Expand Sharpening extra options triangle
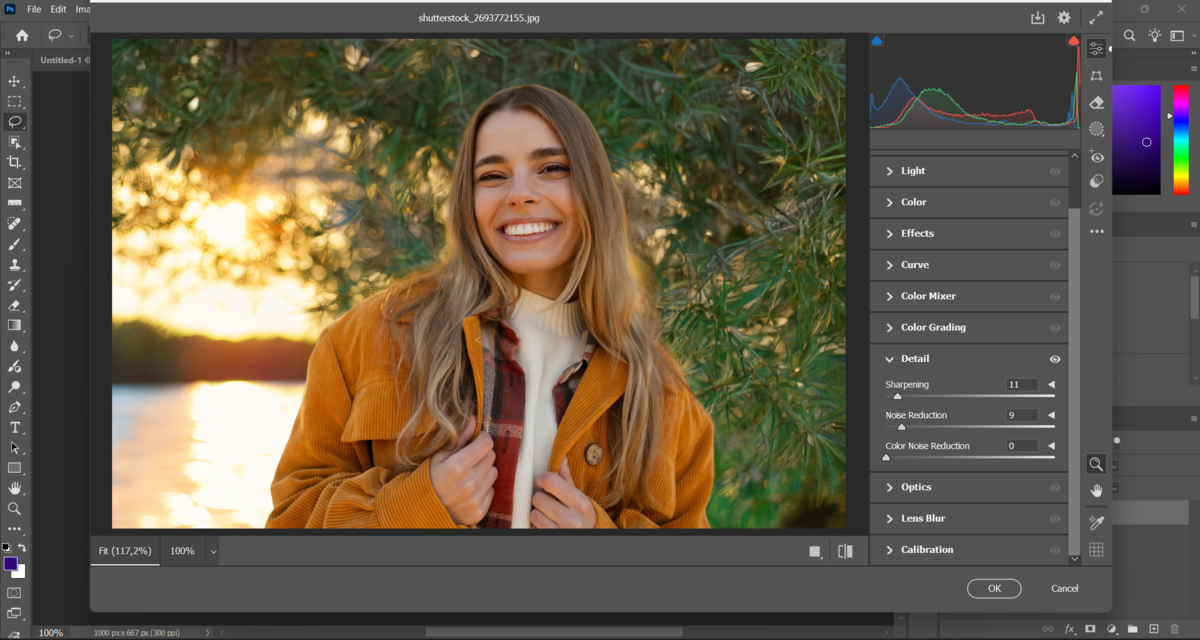Screen dimensions: 1200x640 [x=1051, y=384]
